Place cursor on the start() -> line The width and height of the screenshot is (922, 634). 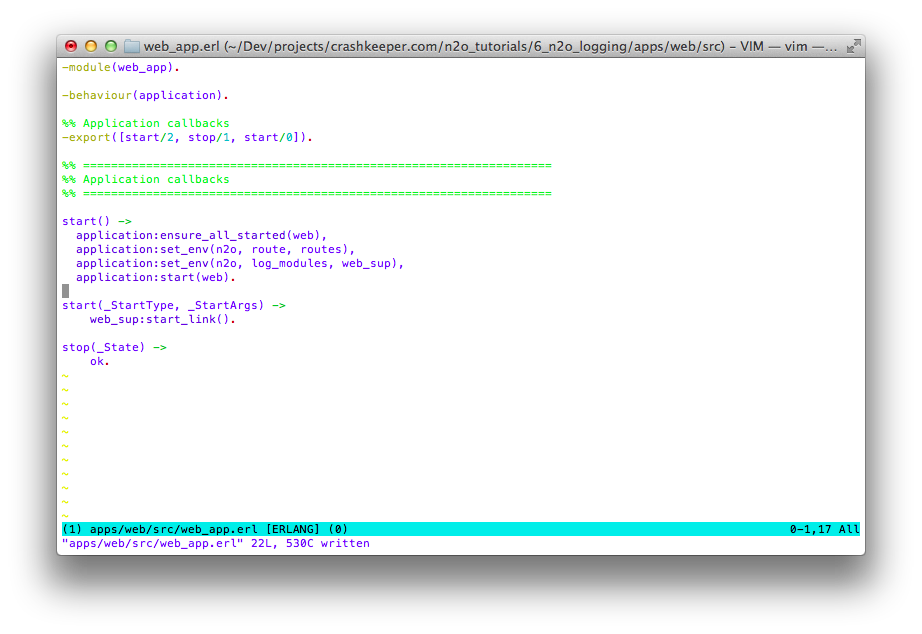click(96, 221)
